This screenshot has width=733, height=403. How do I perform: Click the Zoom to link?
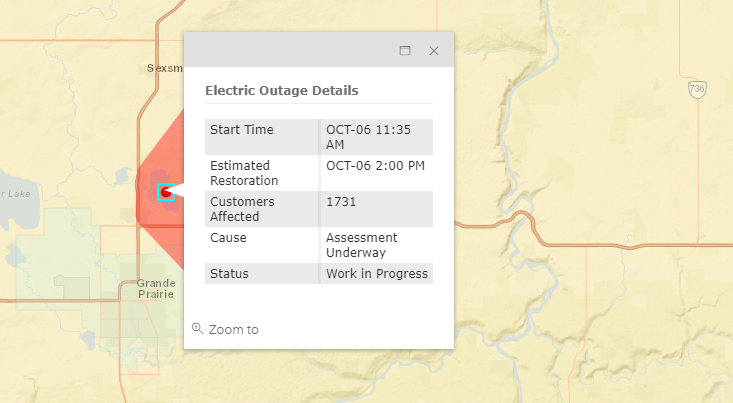(233, 330)
